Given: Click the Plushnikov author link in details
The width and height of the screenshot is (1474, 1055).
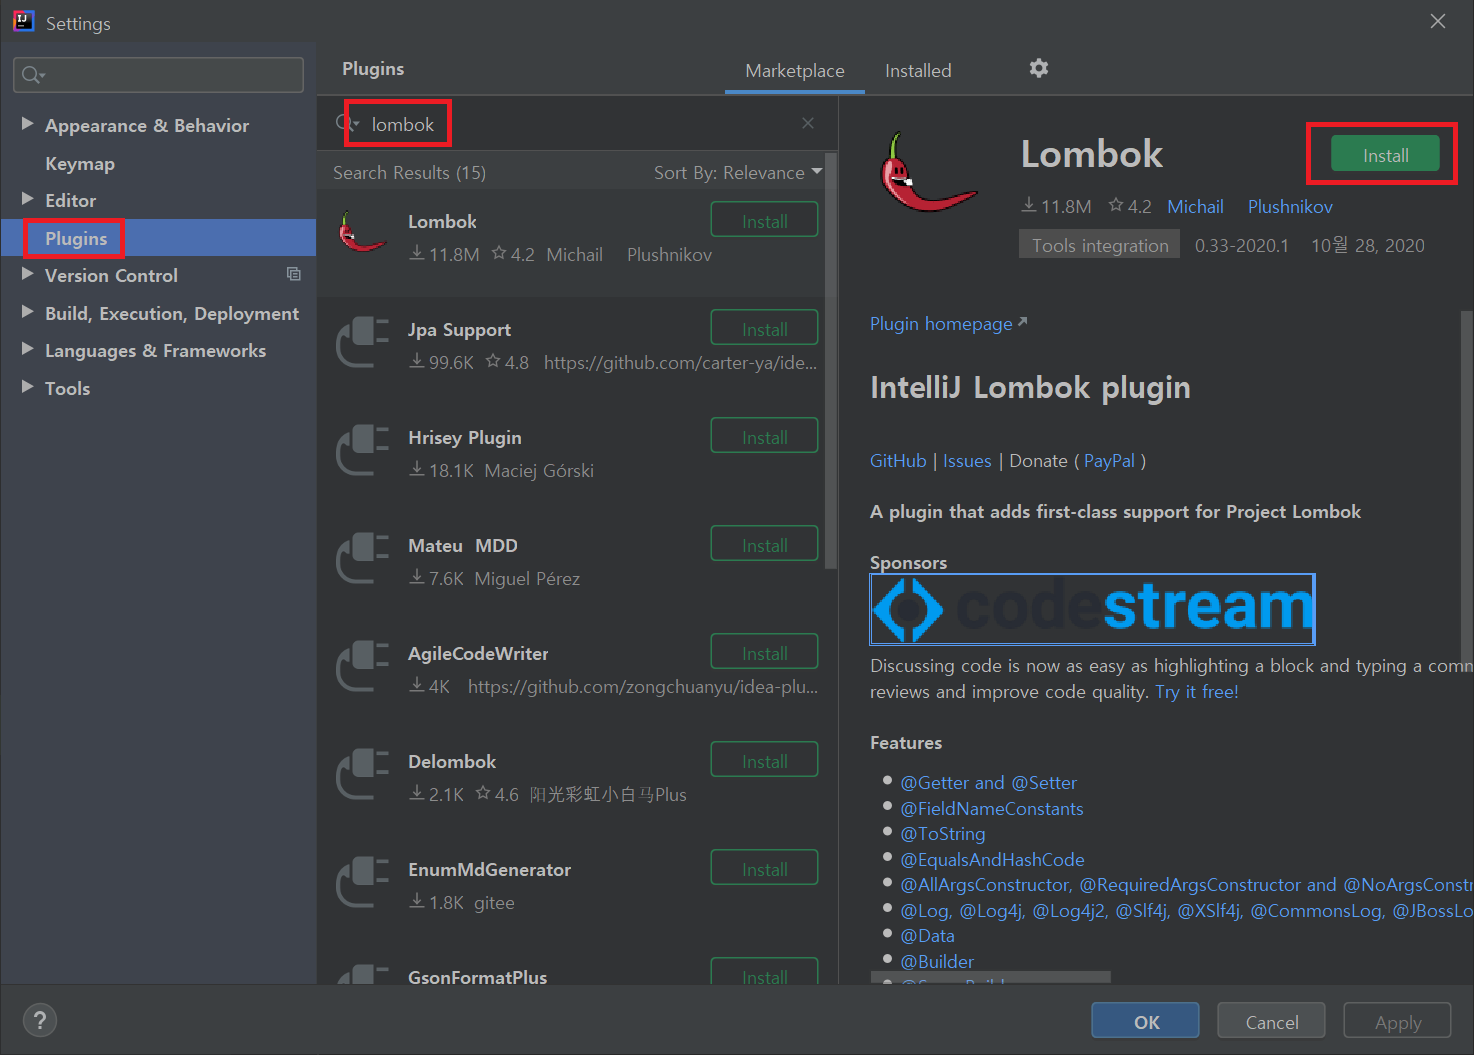Looking at the screenshot, I should point(1290,207).
